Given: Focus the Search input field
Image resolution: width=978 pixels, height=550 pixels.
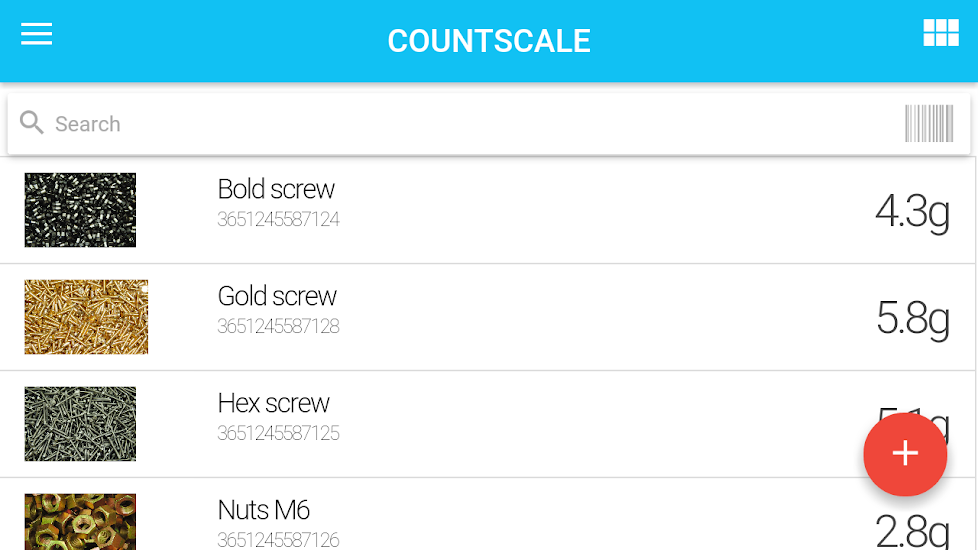Looking at the screenshot, I should tap(450, 124).
